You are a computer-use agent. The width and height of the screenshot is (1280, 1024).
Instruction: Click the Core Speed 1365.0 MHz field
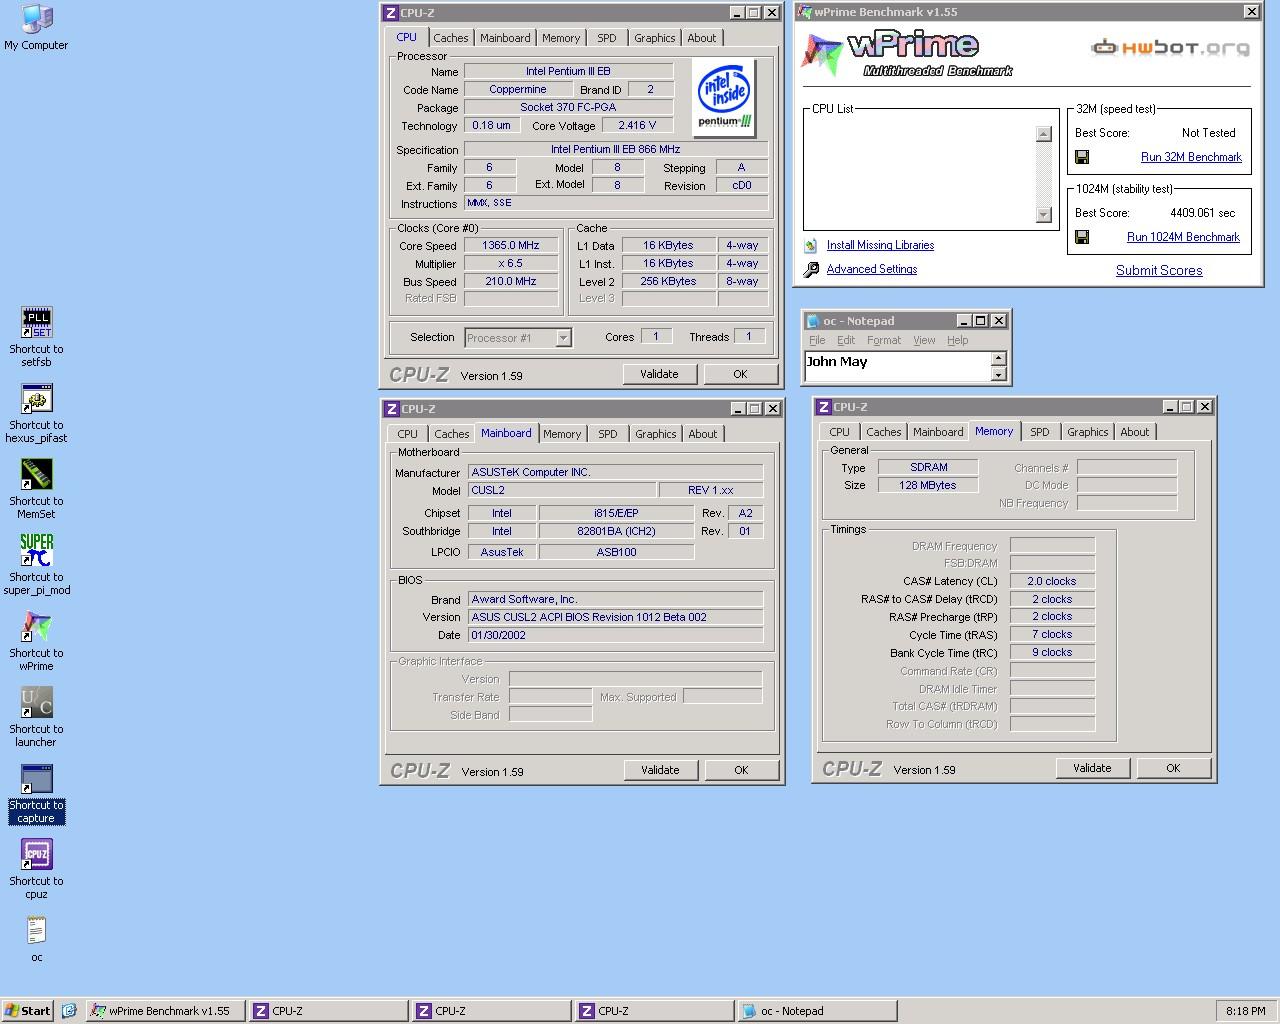click(x=511, y=245)
